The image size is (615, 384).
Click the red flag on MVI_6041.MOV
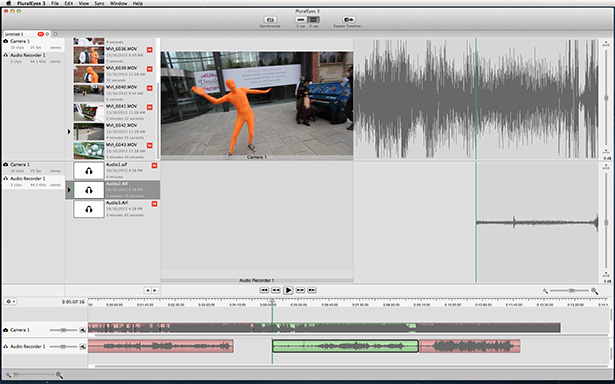click(149, 107)
